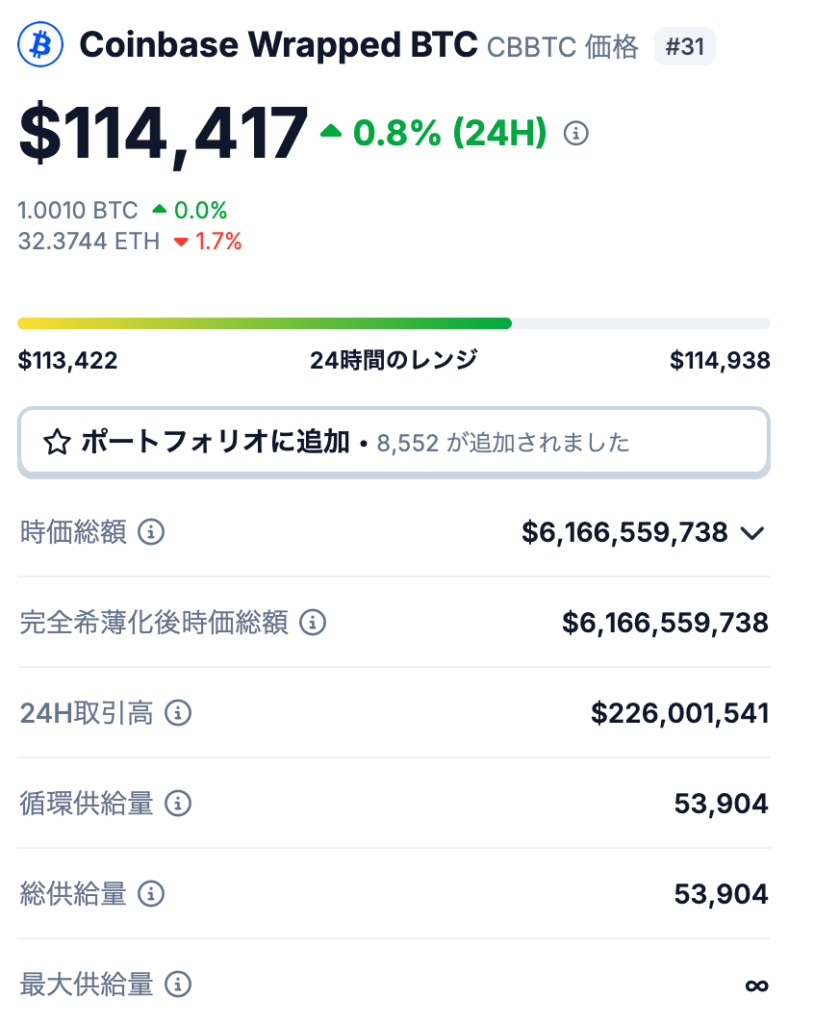Click the $114,417 price display

(163, 134)
